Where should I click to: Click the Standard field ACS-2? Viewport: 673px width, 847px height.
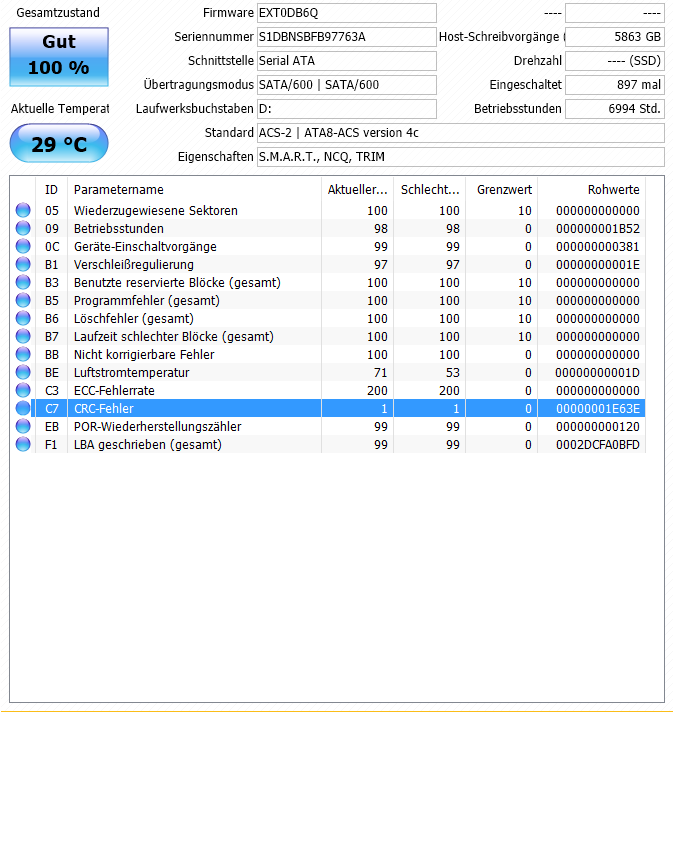point(461,133)
